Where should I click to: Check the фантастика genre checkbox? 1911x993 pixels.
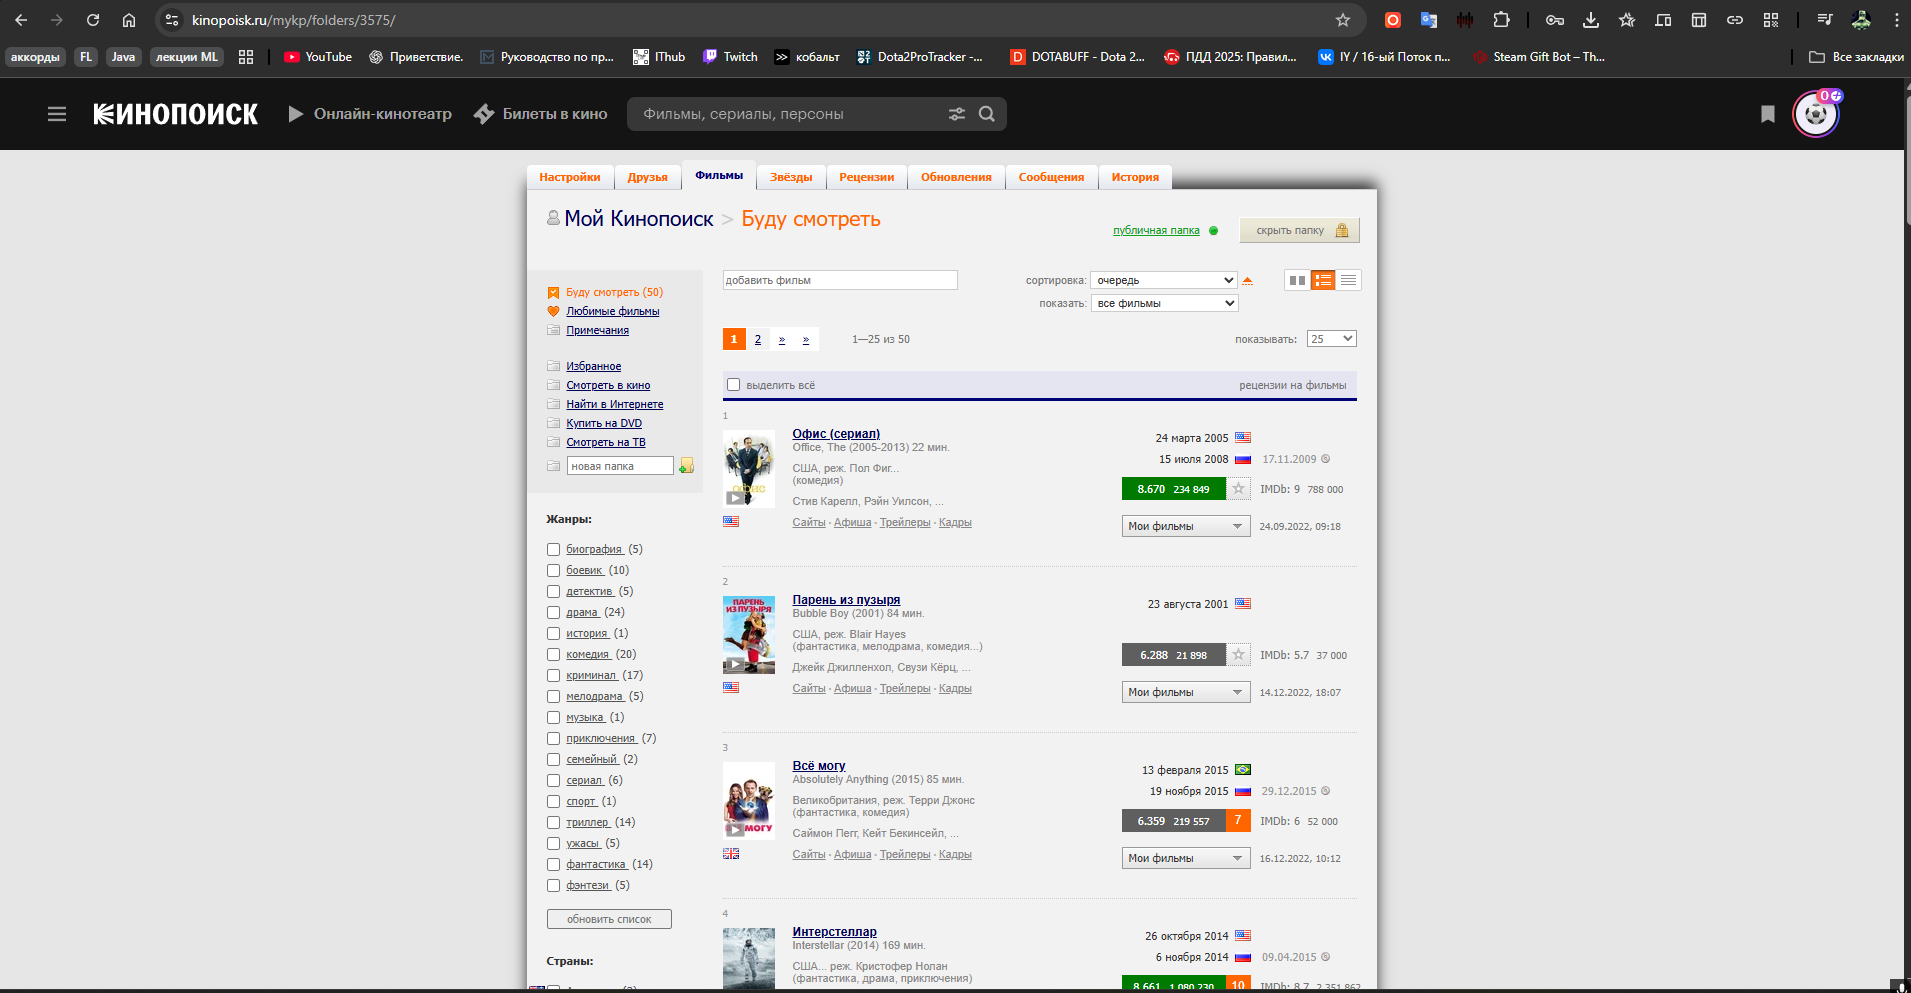point(553,864)
